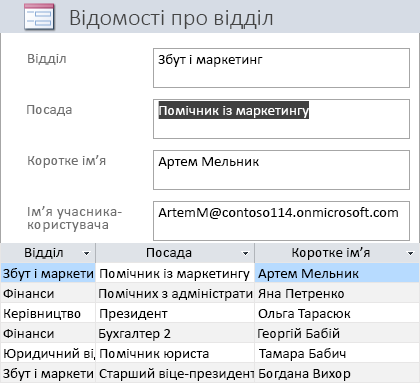The height and width of the screenshot is (384, 420).
Task: Select the Відділ column header
Action: pos(48,253)
